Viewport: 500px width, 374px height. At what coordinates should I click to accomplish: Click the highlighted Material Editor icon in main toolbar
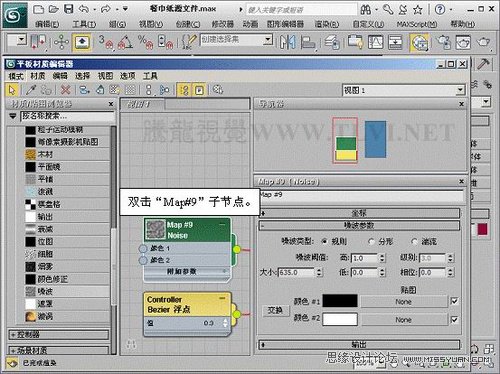point(419,42)
